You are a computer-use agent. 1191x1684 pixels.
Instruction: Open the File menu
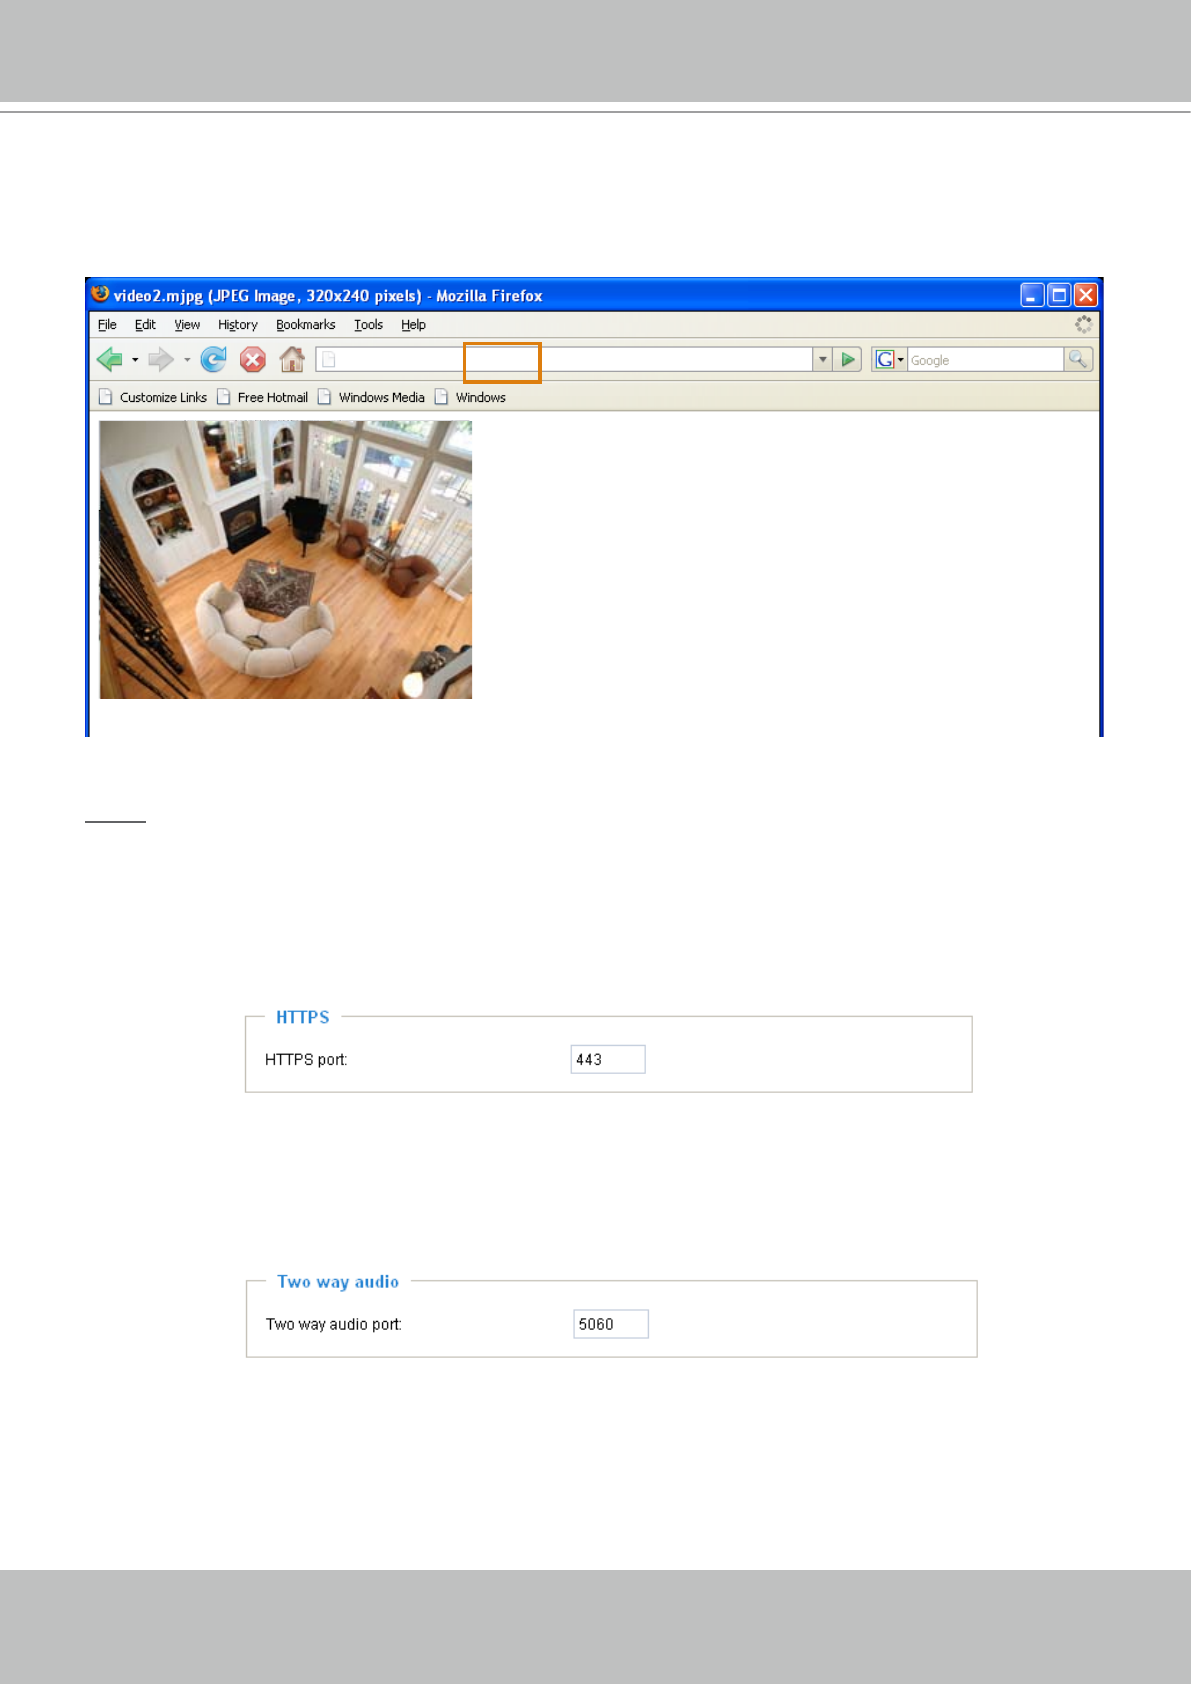[x=107, y=325]
